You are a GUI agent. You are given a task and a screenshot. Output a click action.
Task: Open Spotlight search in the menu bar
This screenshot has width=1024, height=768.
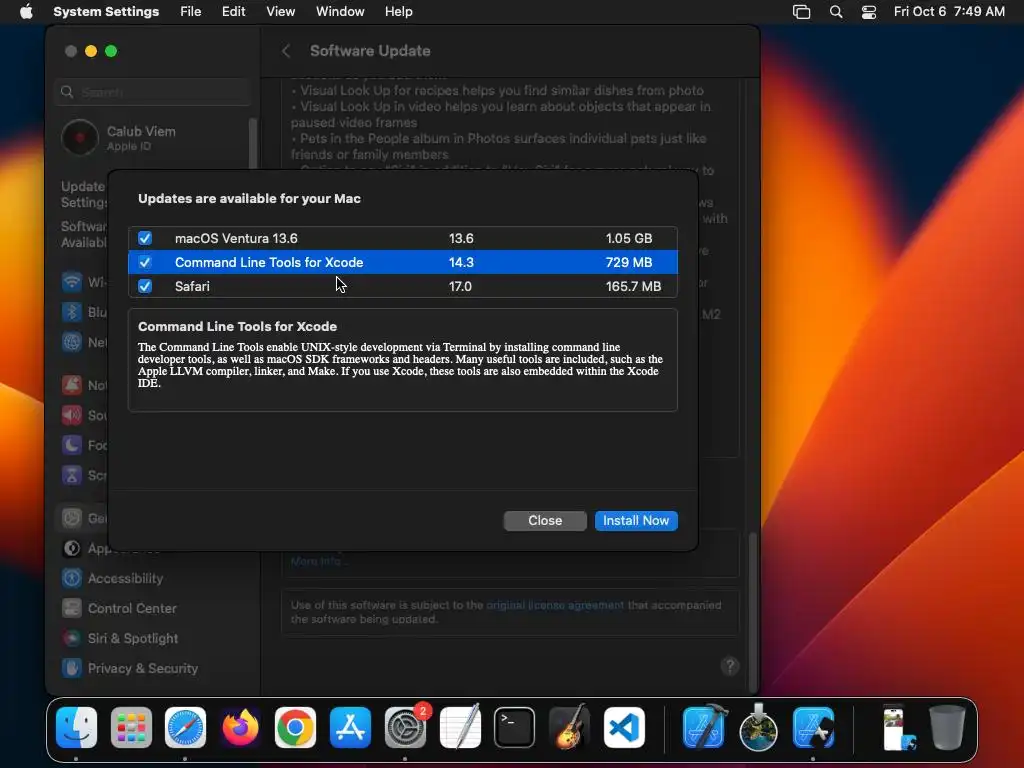(835, 12)
